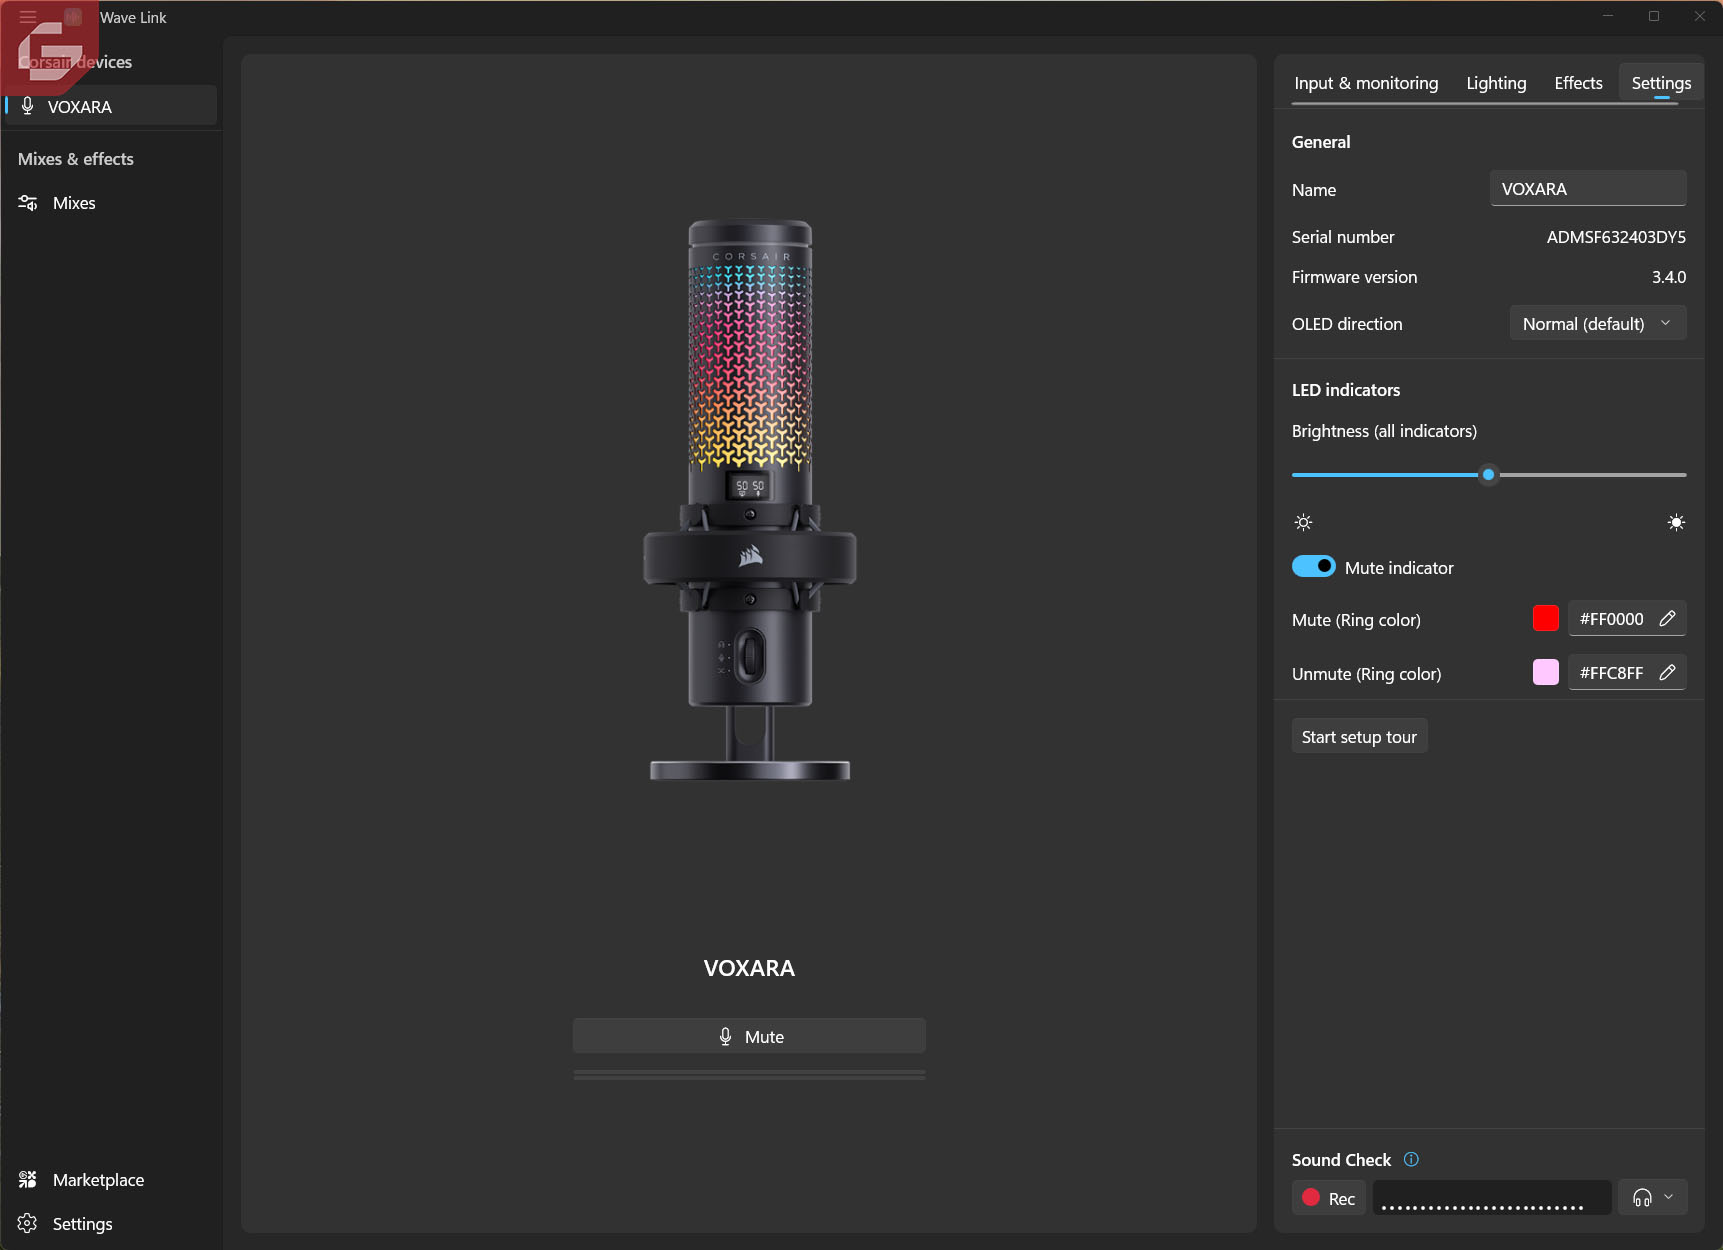Mute the VOXARA microphone
This screenshot has width=1723, height=1250.
point(749,1036)
